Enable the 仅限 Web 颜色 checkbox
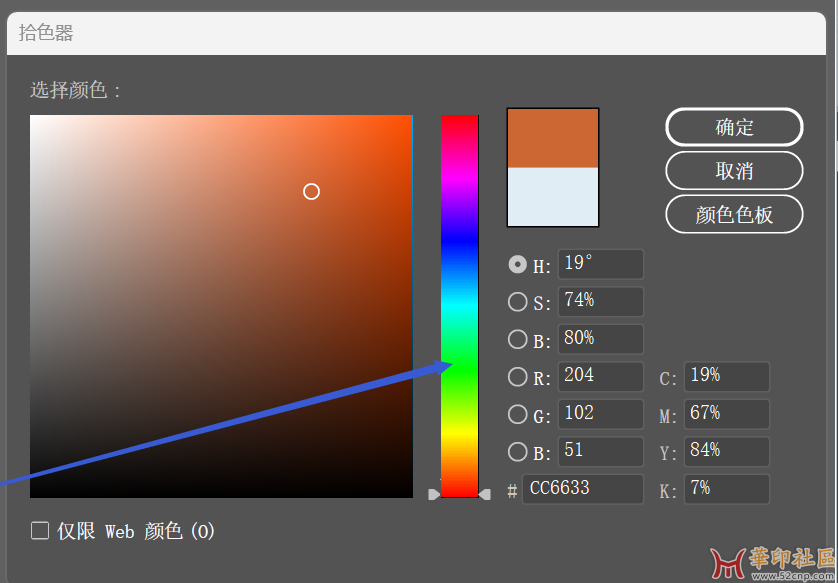The height and width of the screenshot is (583, 838). (40, 531)
